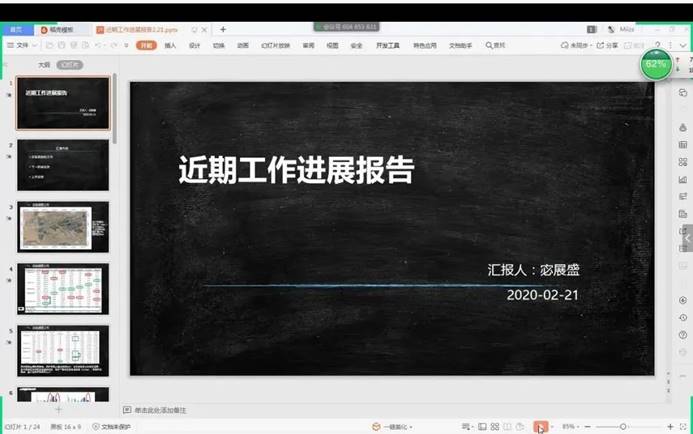Start slideshow with orange play button
693x434 pixels.
pos(539,427)
